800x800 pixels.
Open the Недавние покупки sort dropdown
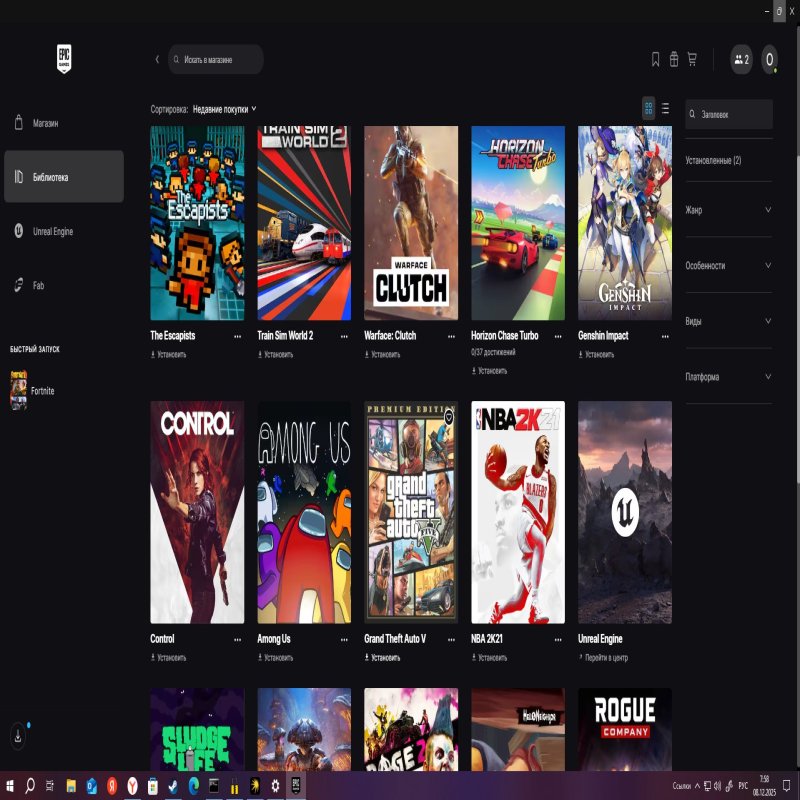point(224,109)
